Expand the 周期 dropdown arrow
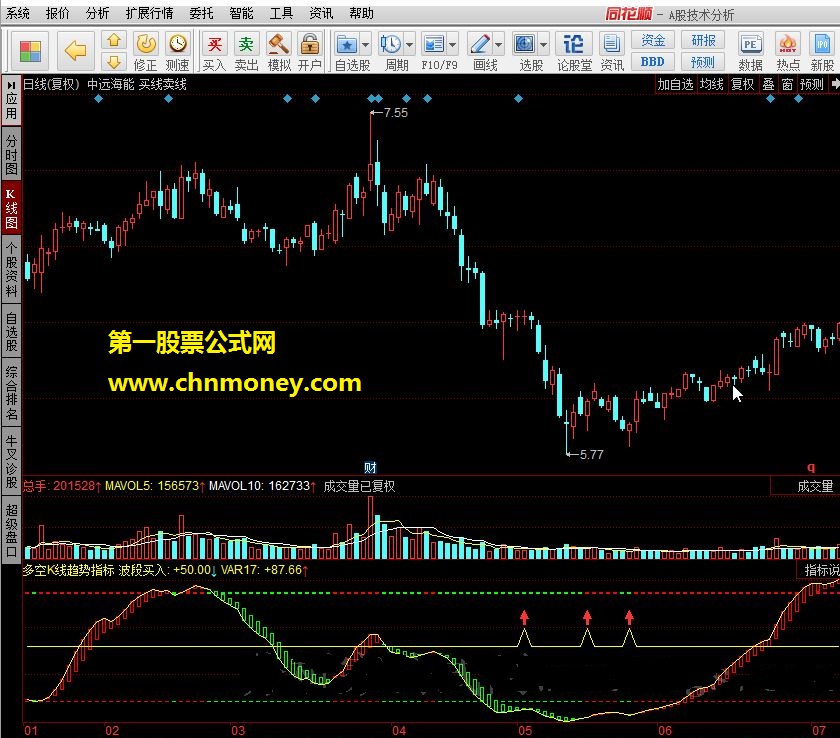 coord(410,45)
